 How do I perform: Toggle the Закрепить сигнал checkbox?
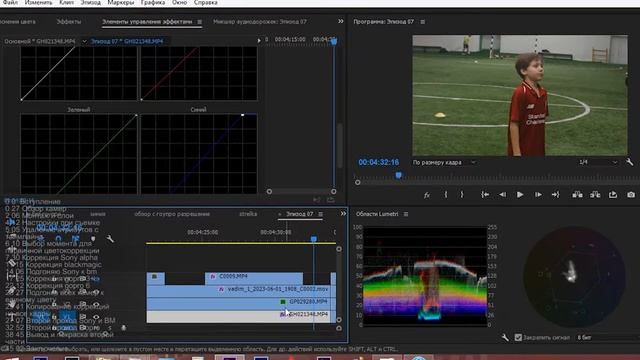tap(518, 338)
